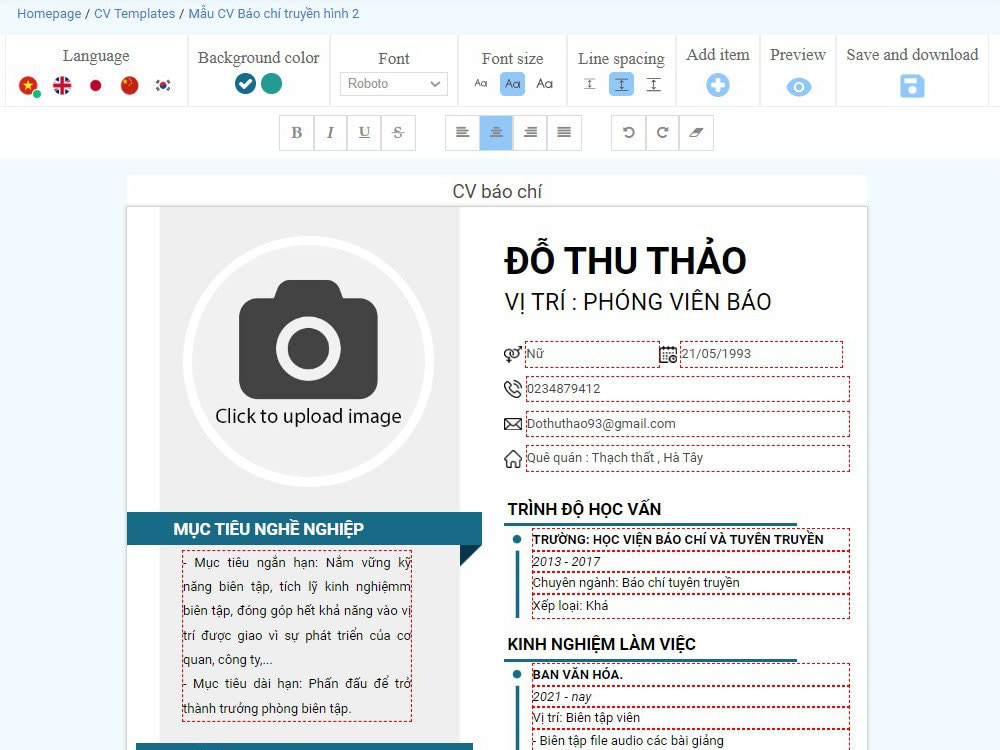Edit VỊ TRÍ : PHÓNG VIÊN BÁO line
Viewport: 1000px width, 750px height.
pyautogui.click(x=638, y=302)
